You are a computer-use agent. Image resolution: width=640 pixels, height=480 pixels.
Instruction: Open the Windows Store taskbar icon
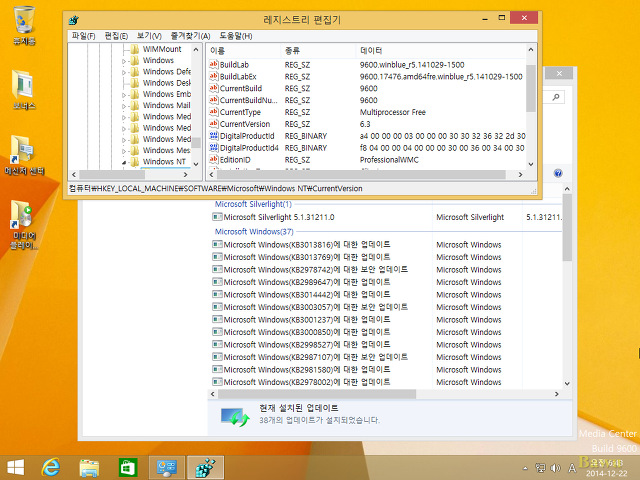[127, 467]
